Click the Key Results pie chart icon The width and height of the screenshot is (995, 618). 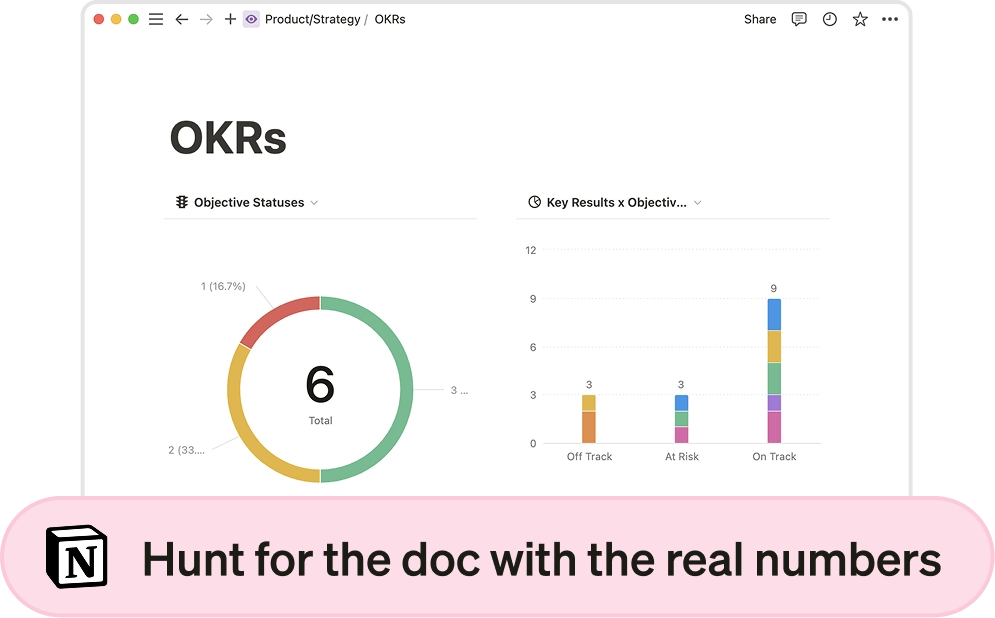(534, 202)
